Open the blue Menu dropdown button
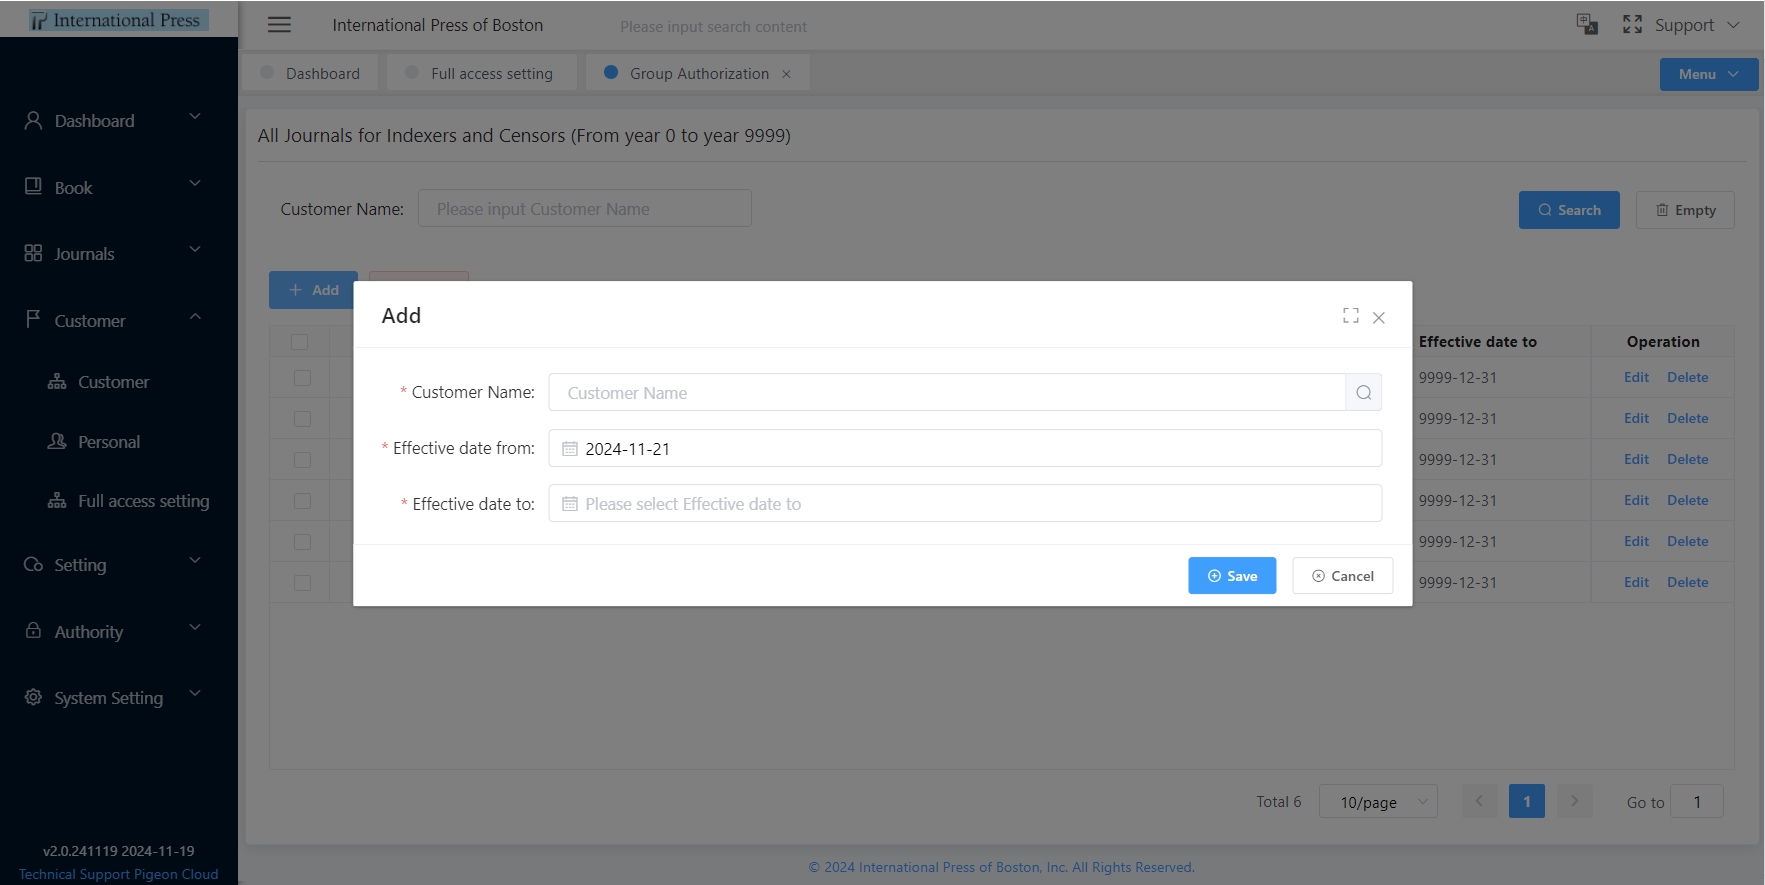 (1708, 74)
